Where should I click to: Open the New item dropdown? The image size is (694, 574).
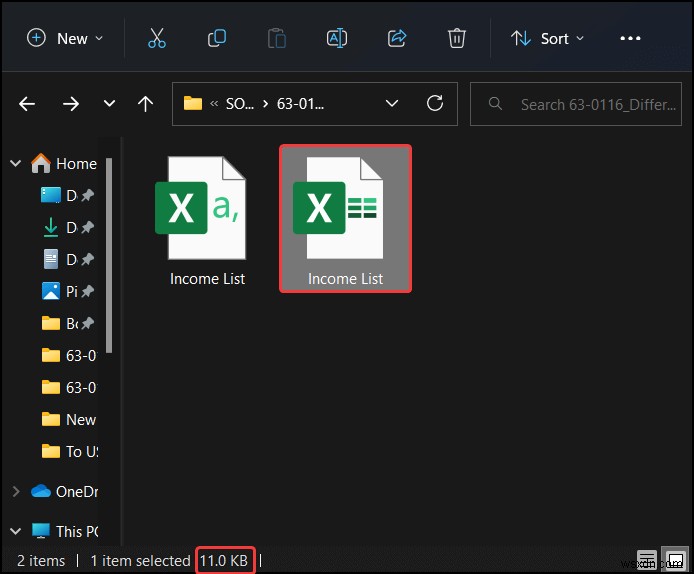tap(65, 39)
